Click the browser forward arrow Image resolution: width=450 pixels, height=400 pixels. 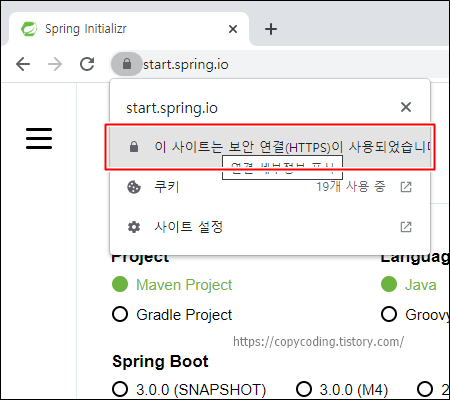[x=55, y=64]
